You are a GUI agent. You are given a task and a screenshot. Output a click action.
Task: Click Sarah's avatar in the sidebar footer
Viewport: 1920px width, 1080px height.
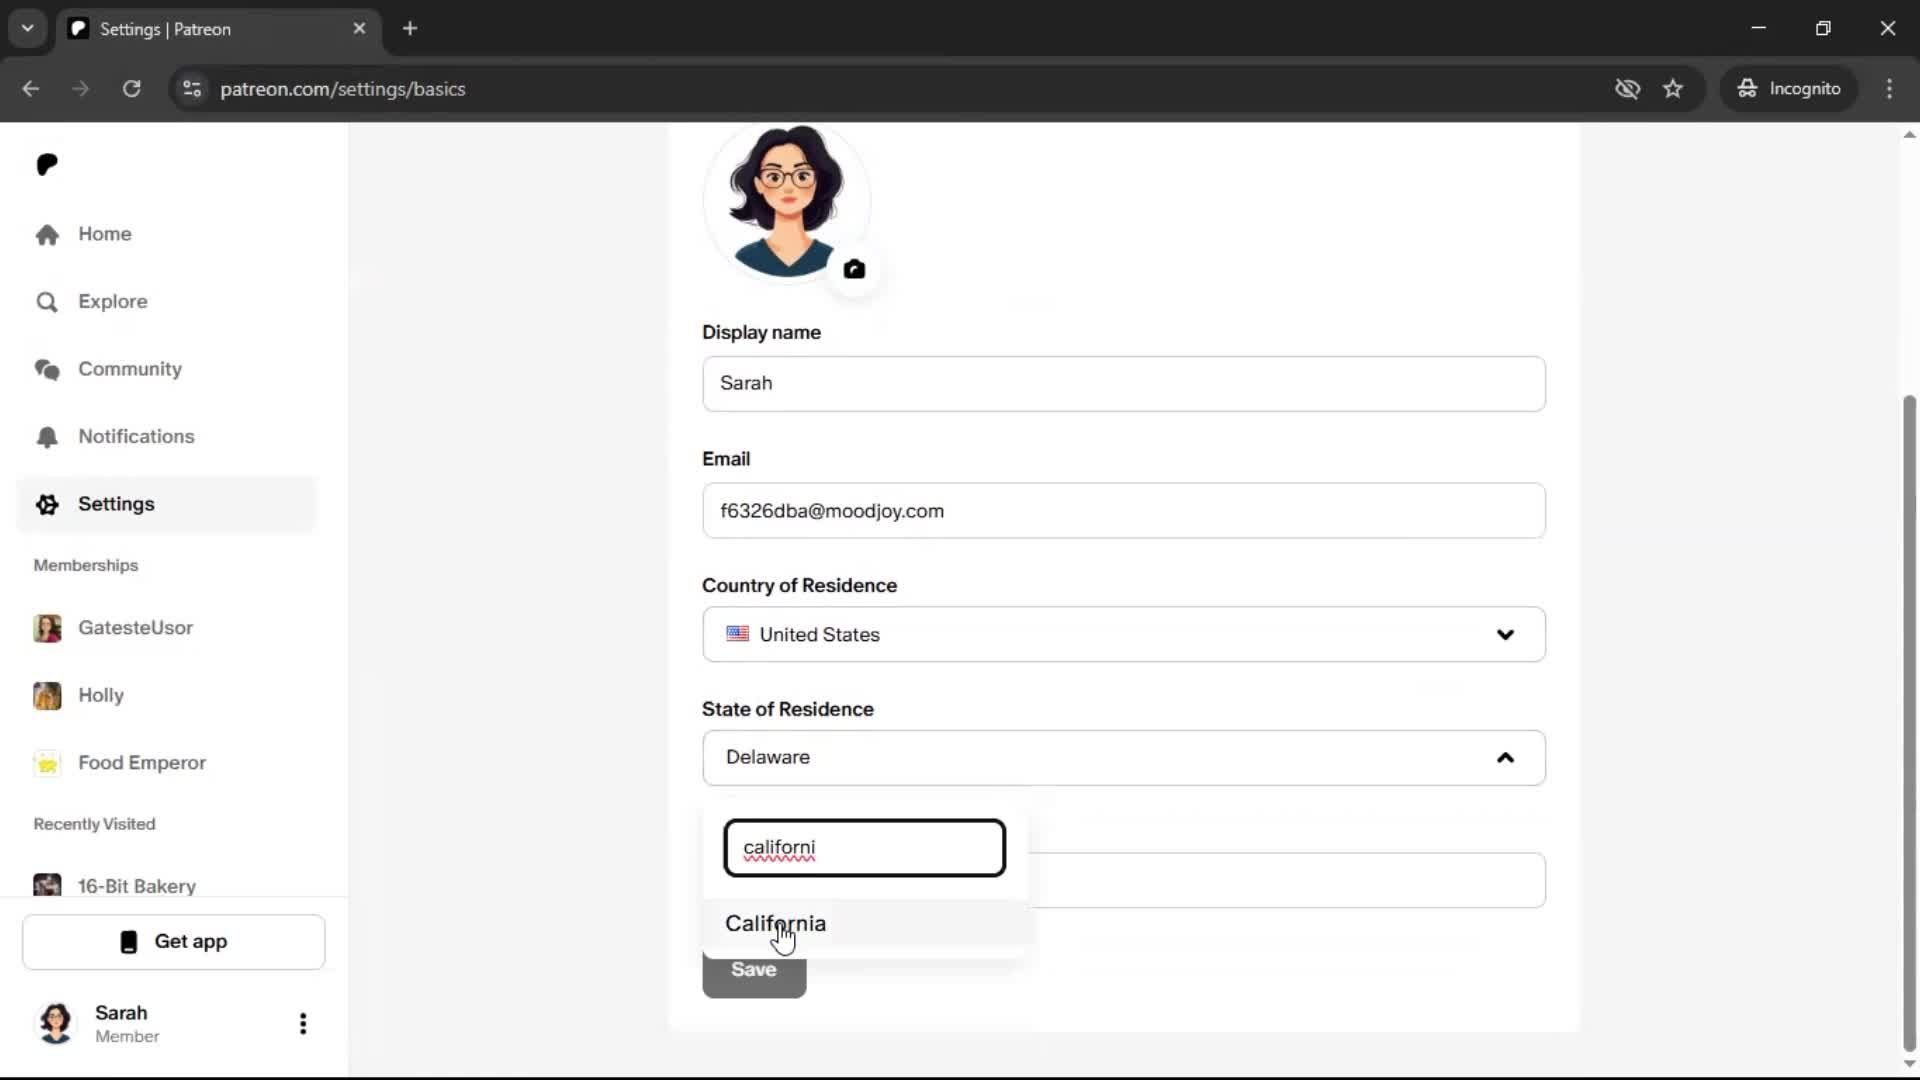[x=56, y=1023]
